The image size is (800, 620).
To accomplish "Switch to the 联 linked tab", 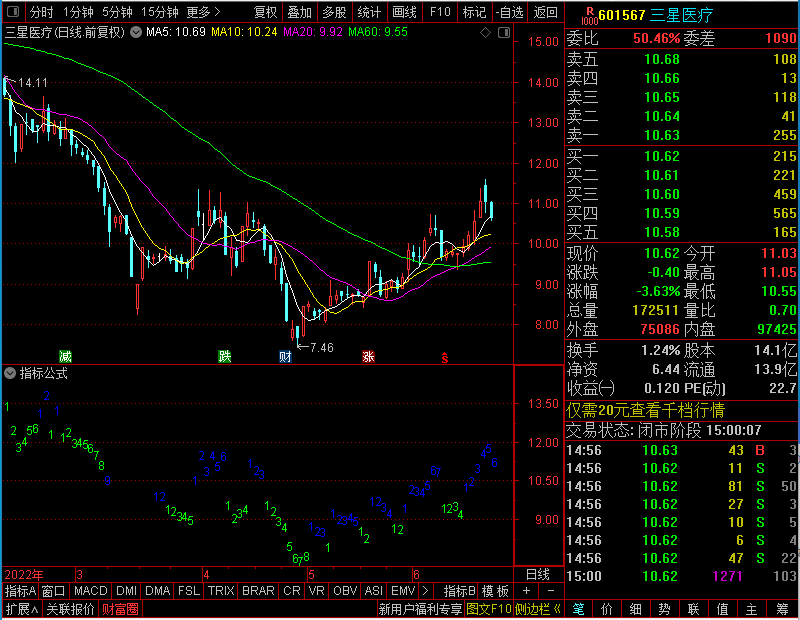I will pos(693,609).
